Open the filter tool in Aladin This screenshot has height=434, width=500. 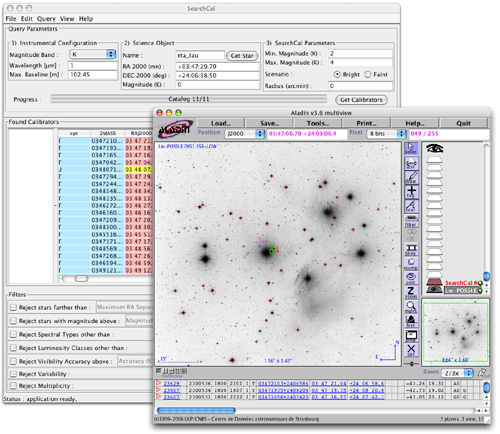pyautogui.click(x=411, y=220)
